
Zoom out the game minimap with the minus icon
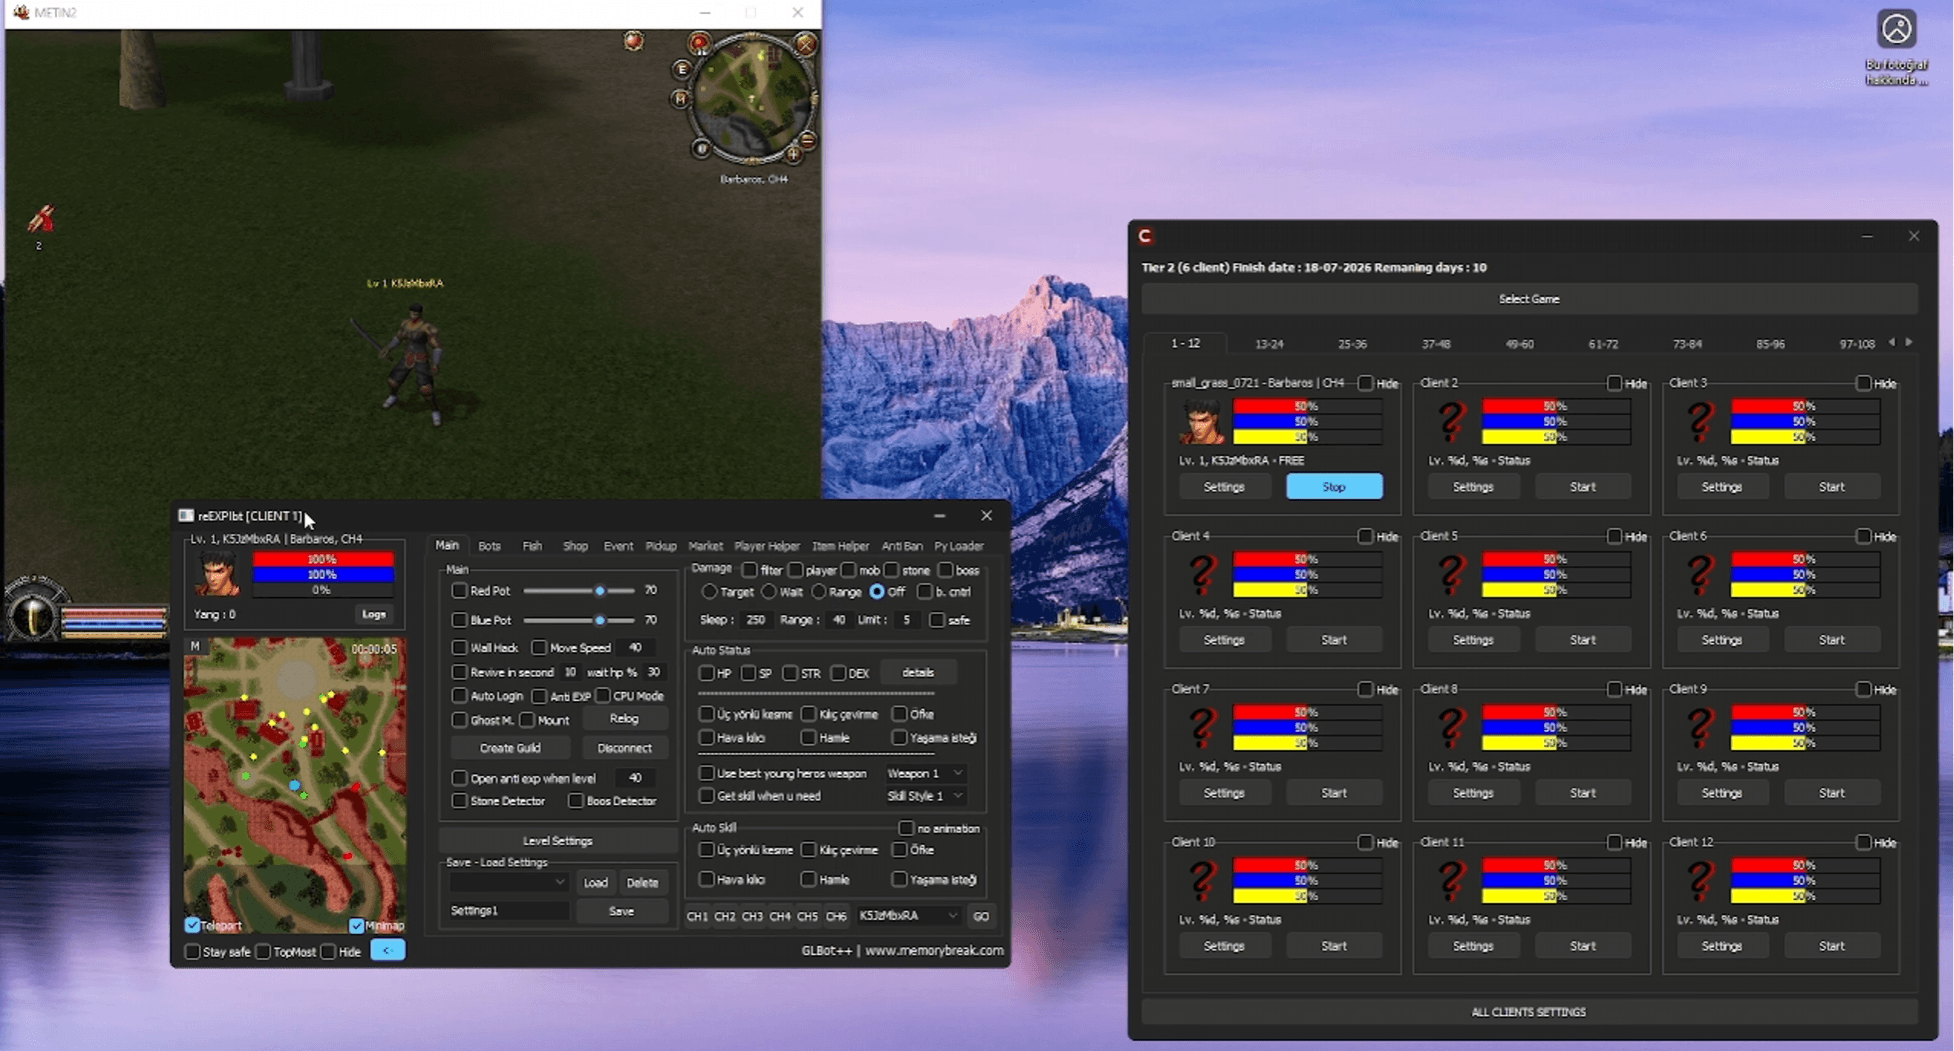(808, 141)
